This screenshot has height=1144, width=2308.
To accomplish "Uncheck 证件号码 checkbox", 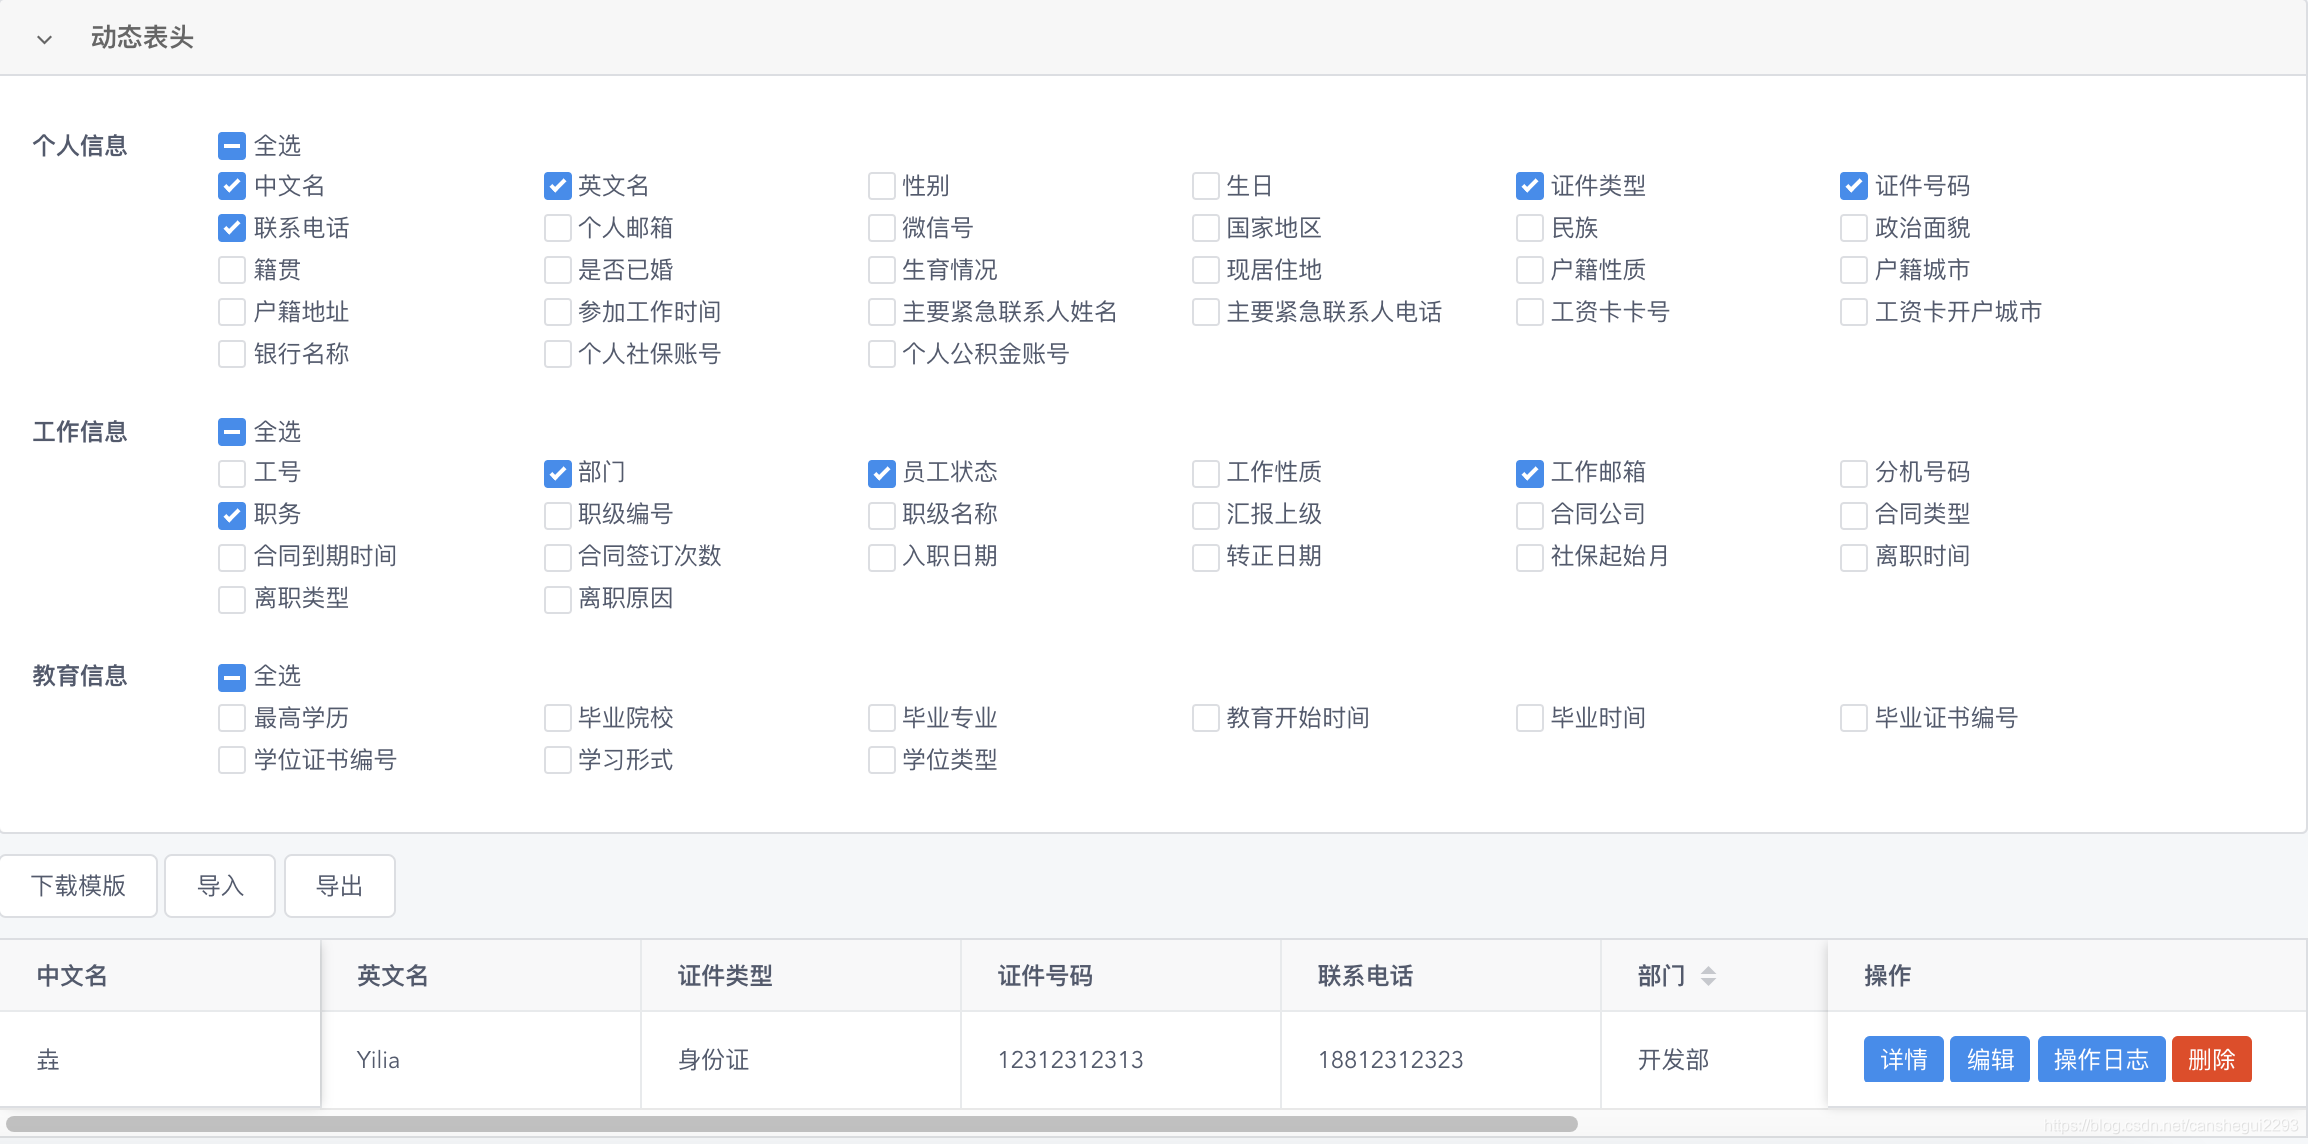I will (1853, 186).
